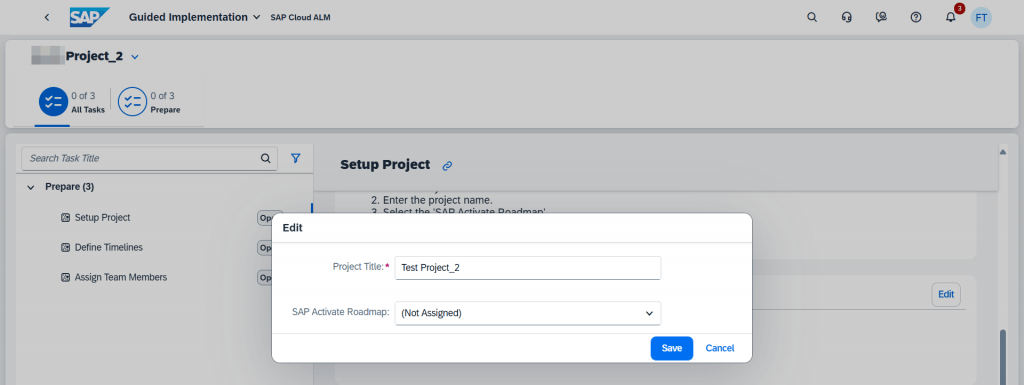Click search icon in Search Task Title

click(x=266, y=158)
